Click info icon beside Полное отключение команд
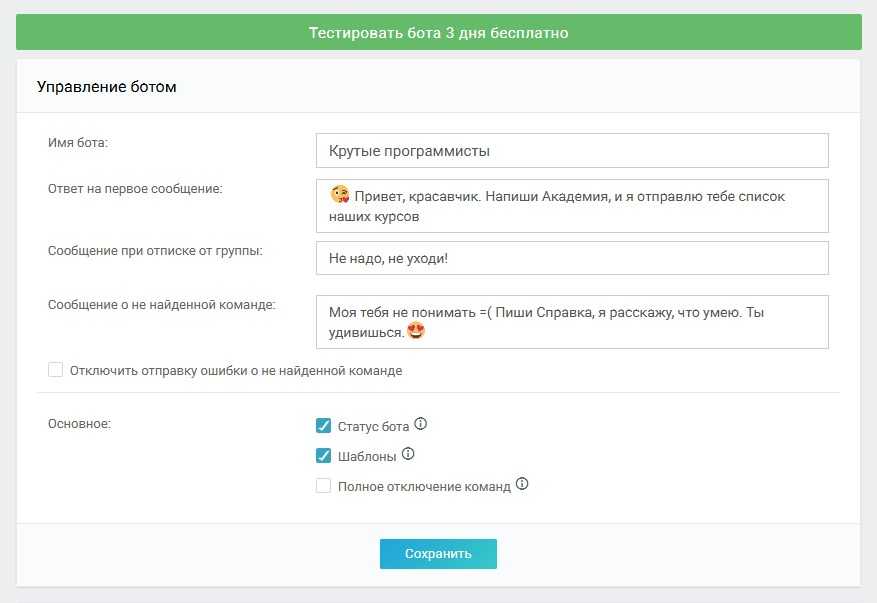Screen dimensions: 877x603 click(x=522, y=485)
